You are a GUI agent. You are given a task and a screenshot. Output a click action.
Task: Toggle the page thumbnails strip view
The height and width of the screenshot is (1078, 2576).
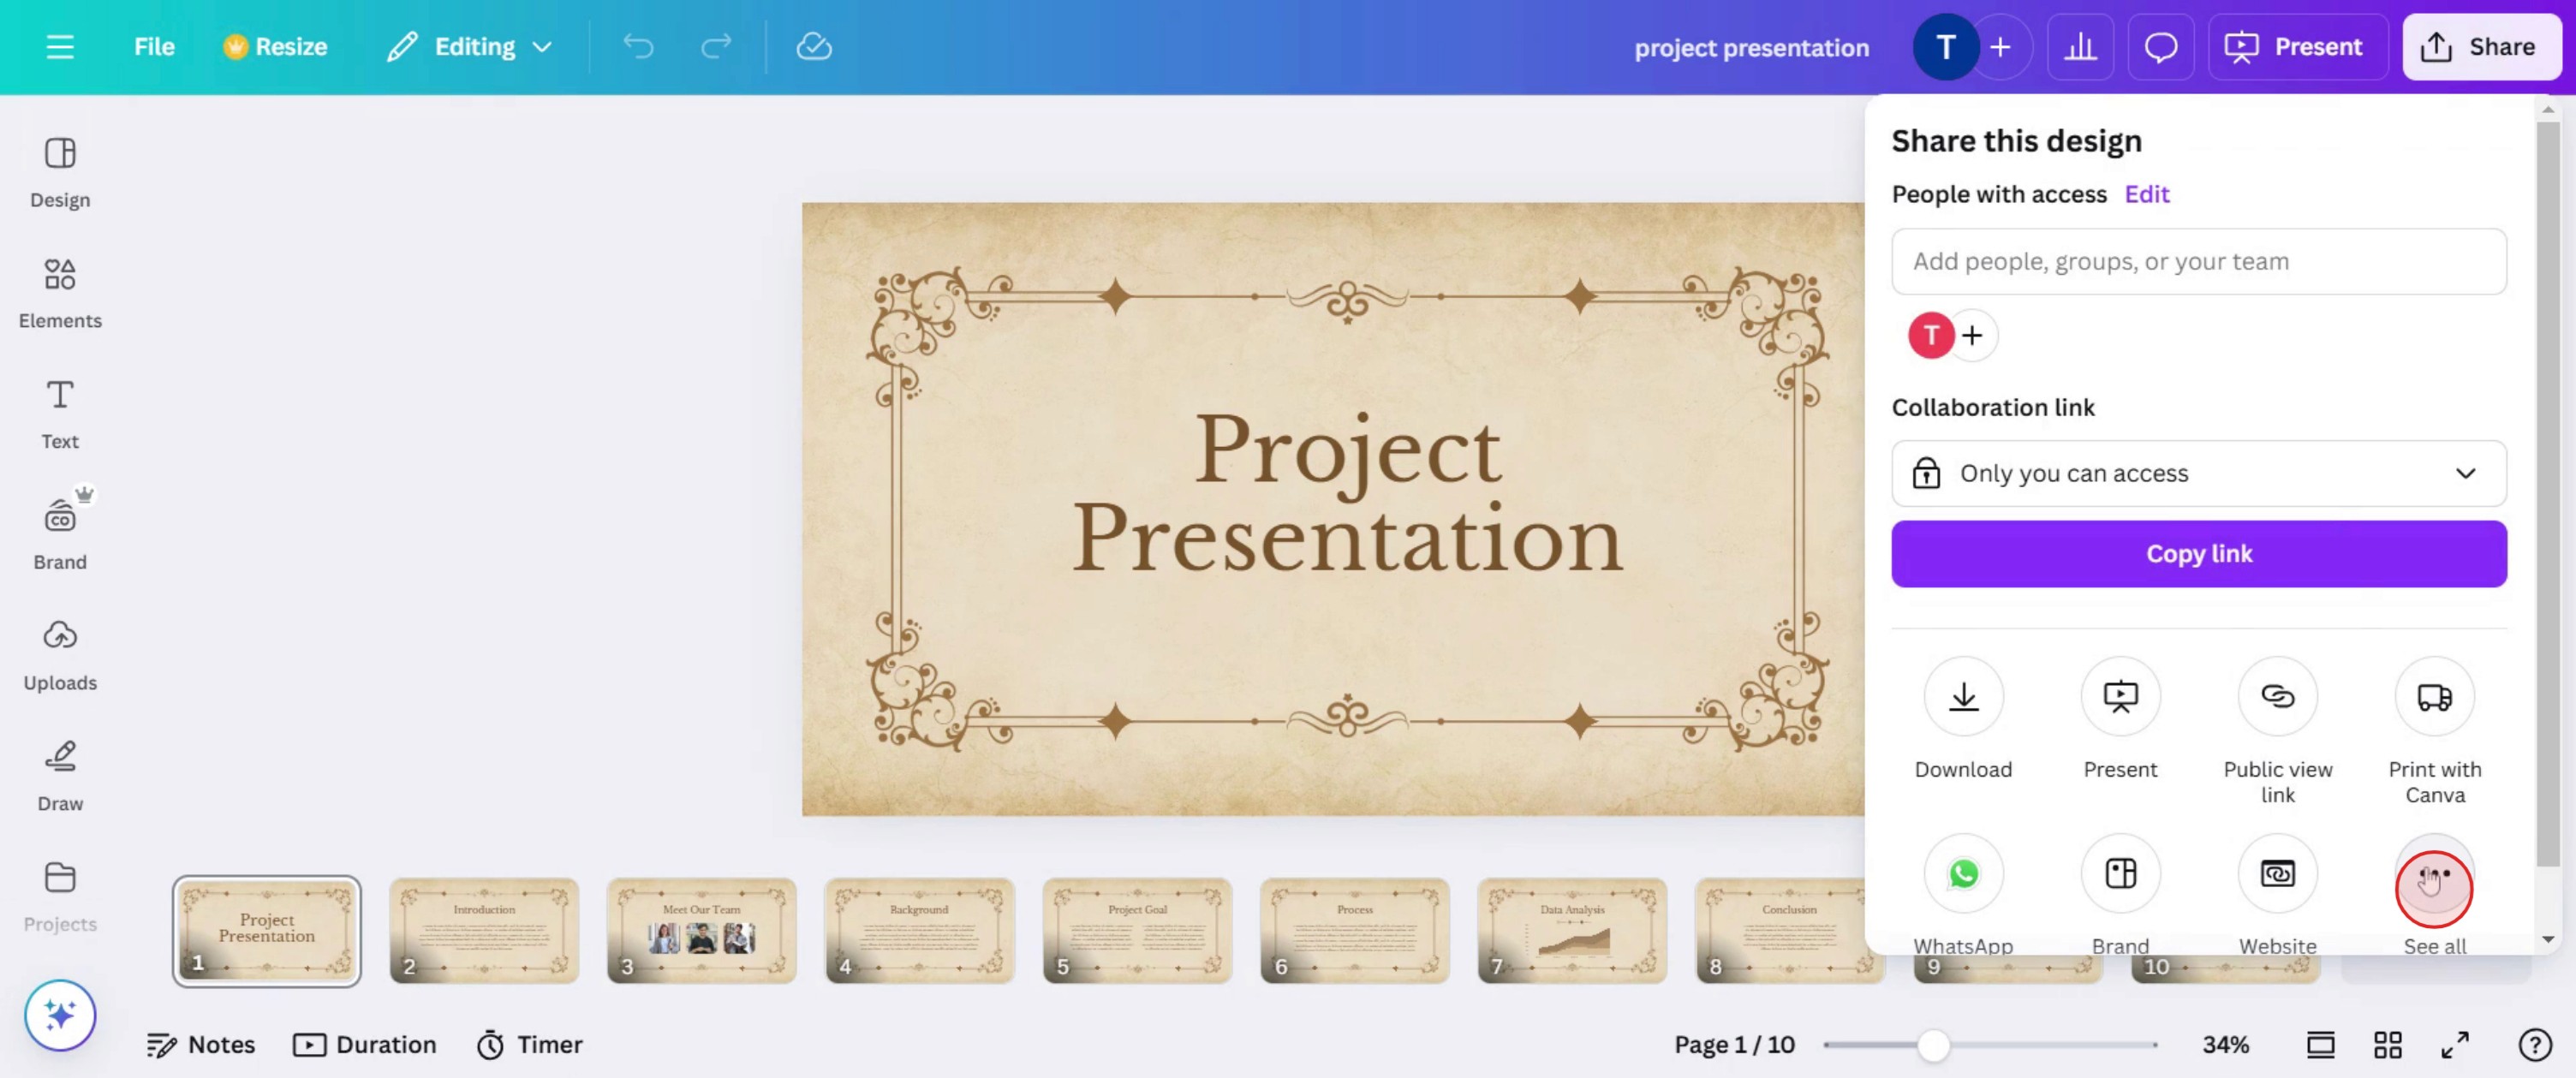(x=2320, y=1045)
